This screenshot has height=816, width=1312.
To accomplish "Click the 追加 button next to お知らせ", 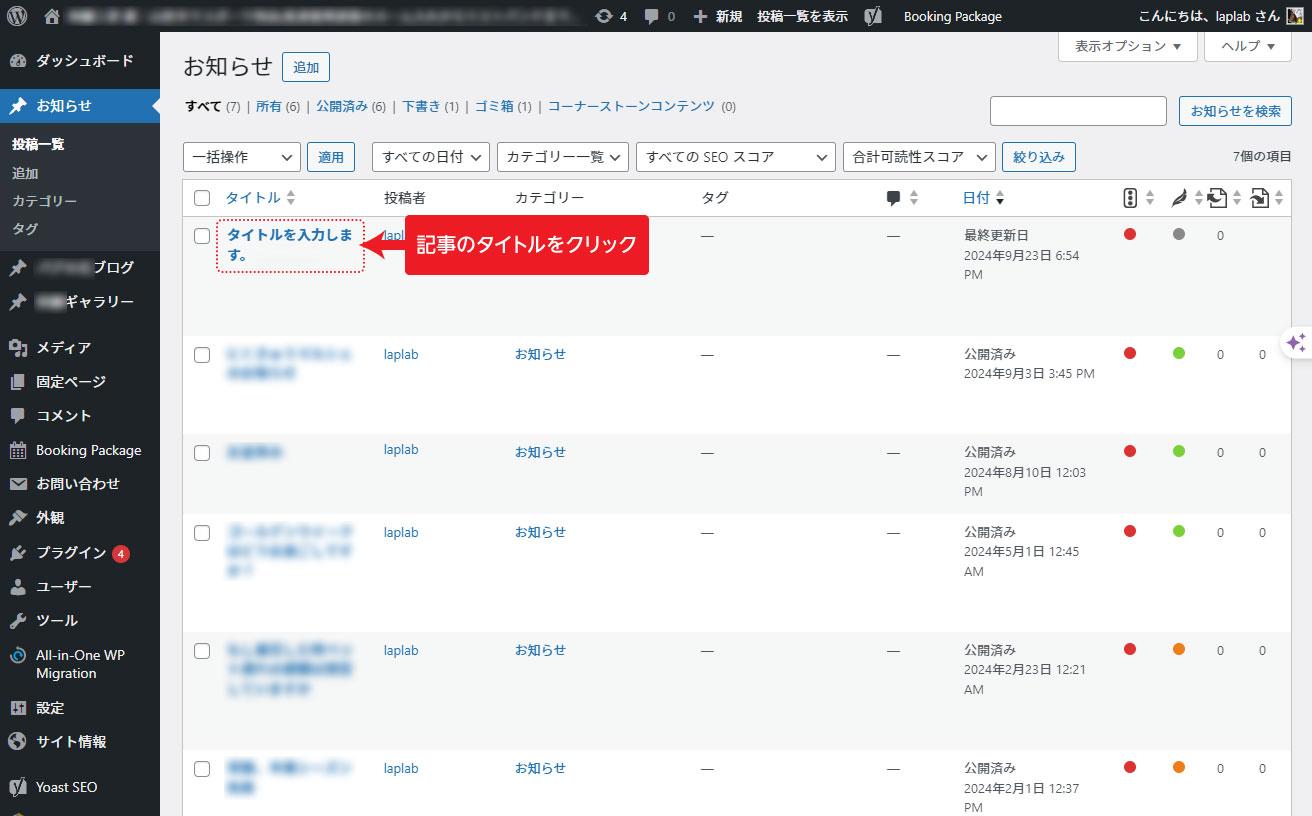I will pyautogui.click(x=306, y=67).
